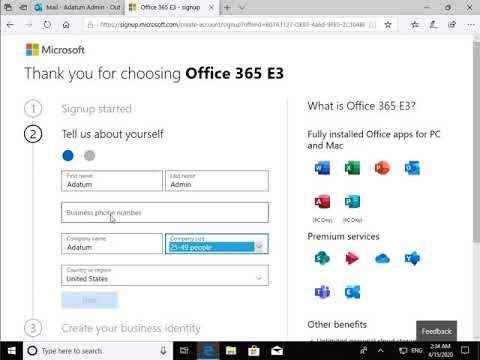Set aside these tabs
Image resolution: width=480 pixels, height=360 pixels.
pyautogui.click(x=23, y=7)
